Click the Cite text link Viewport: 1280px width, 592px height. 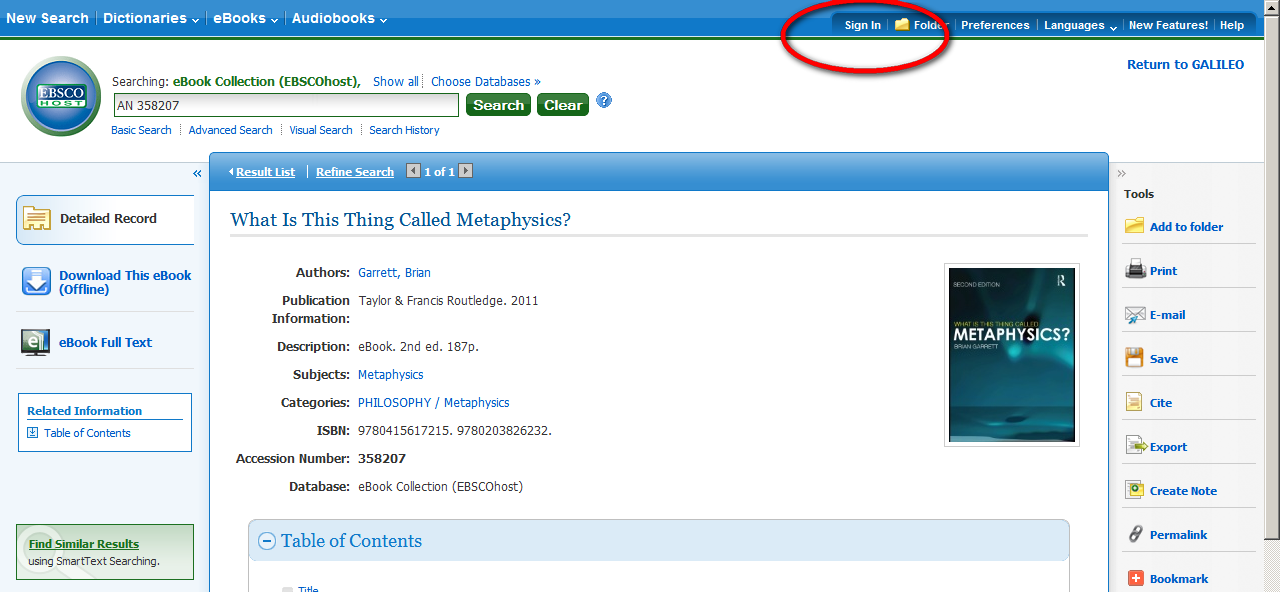pyautogui.click(x=1161, y=403)
